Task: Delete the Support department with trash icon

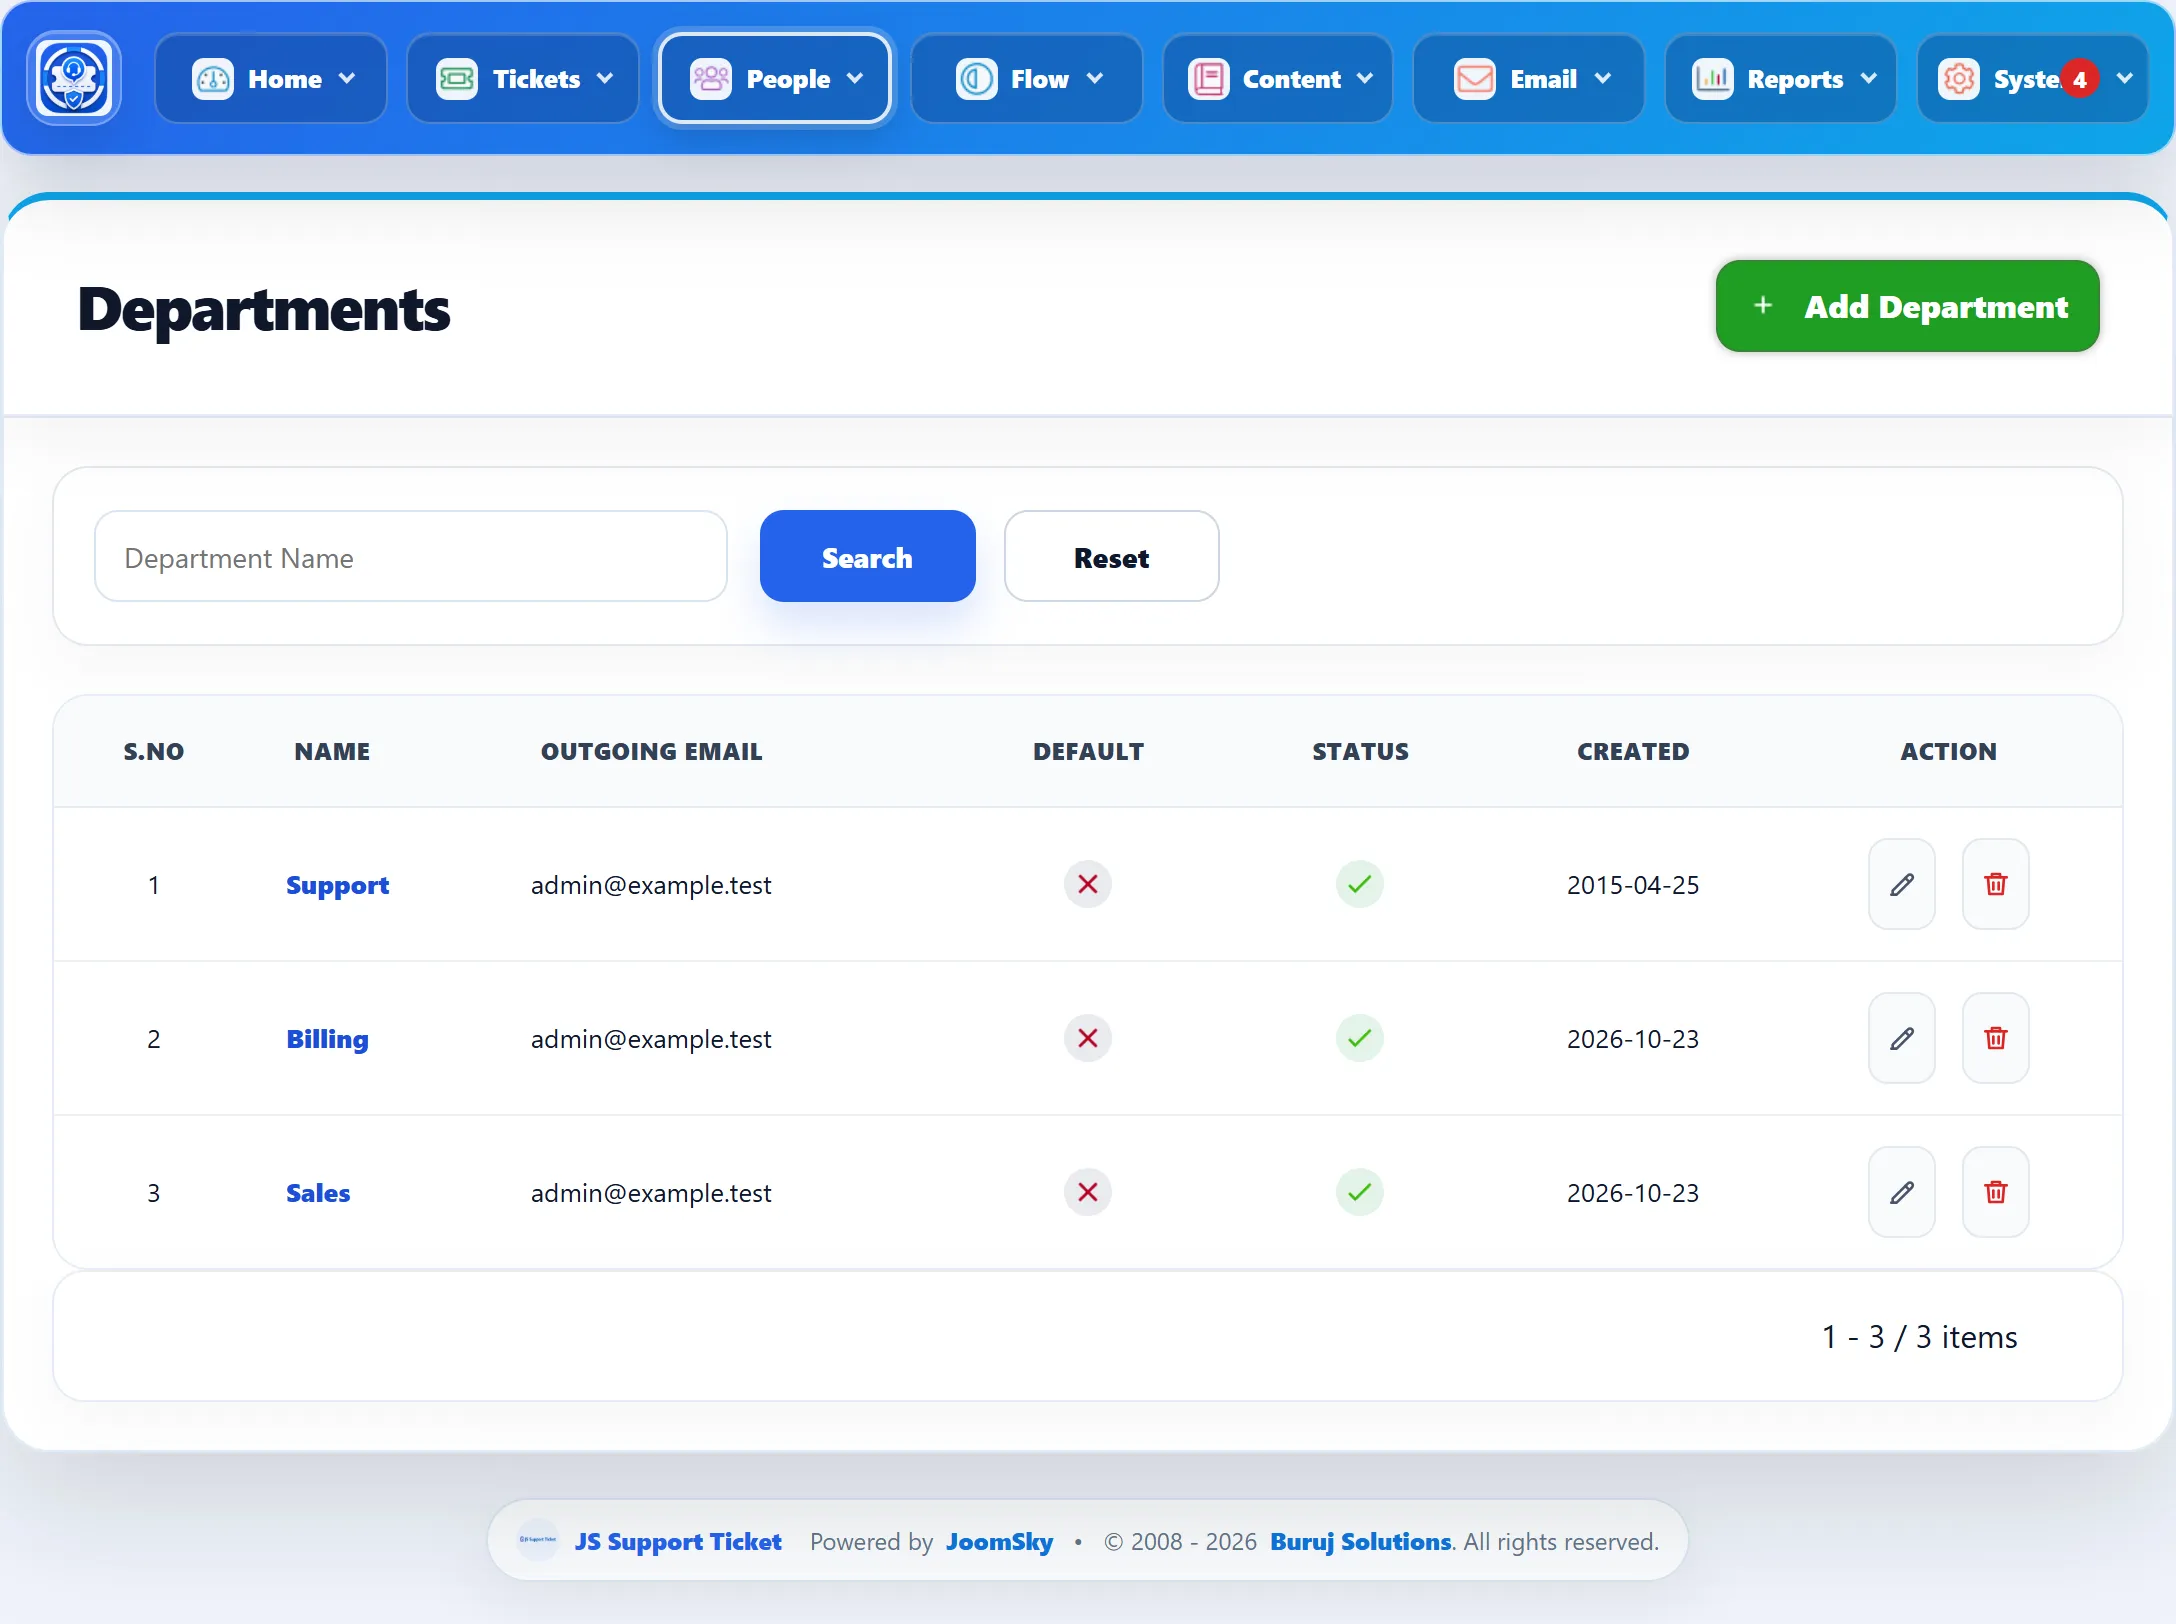Action: 1996,884
